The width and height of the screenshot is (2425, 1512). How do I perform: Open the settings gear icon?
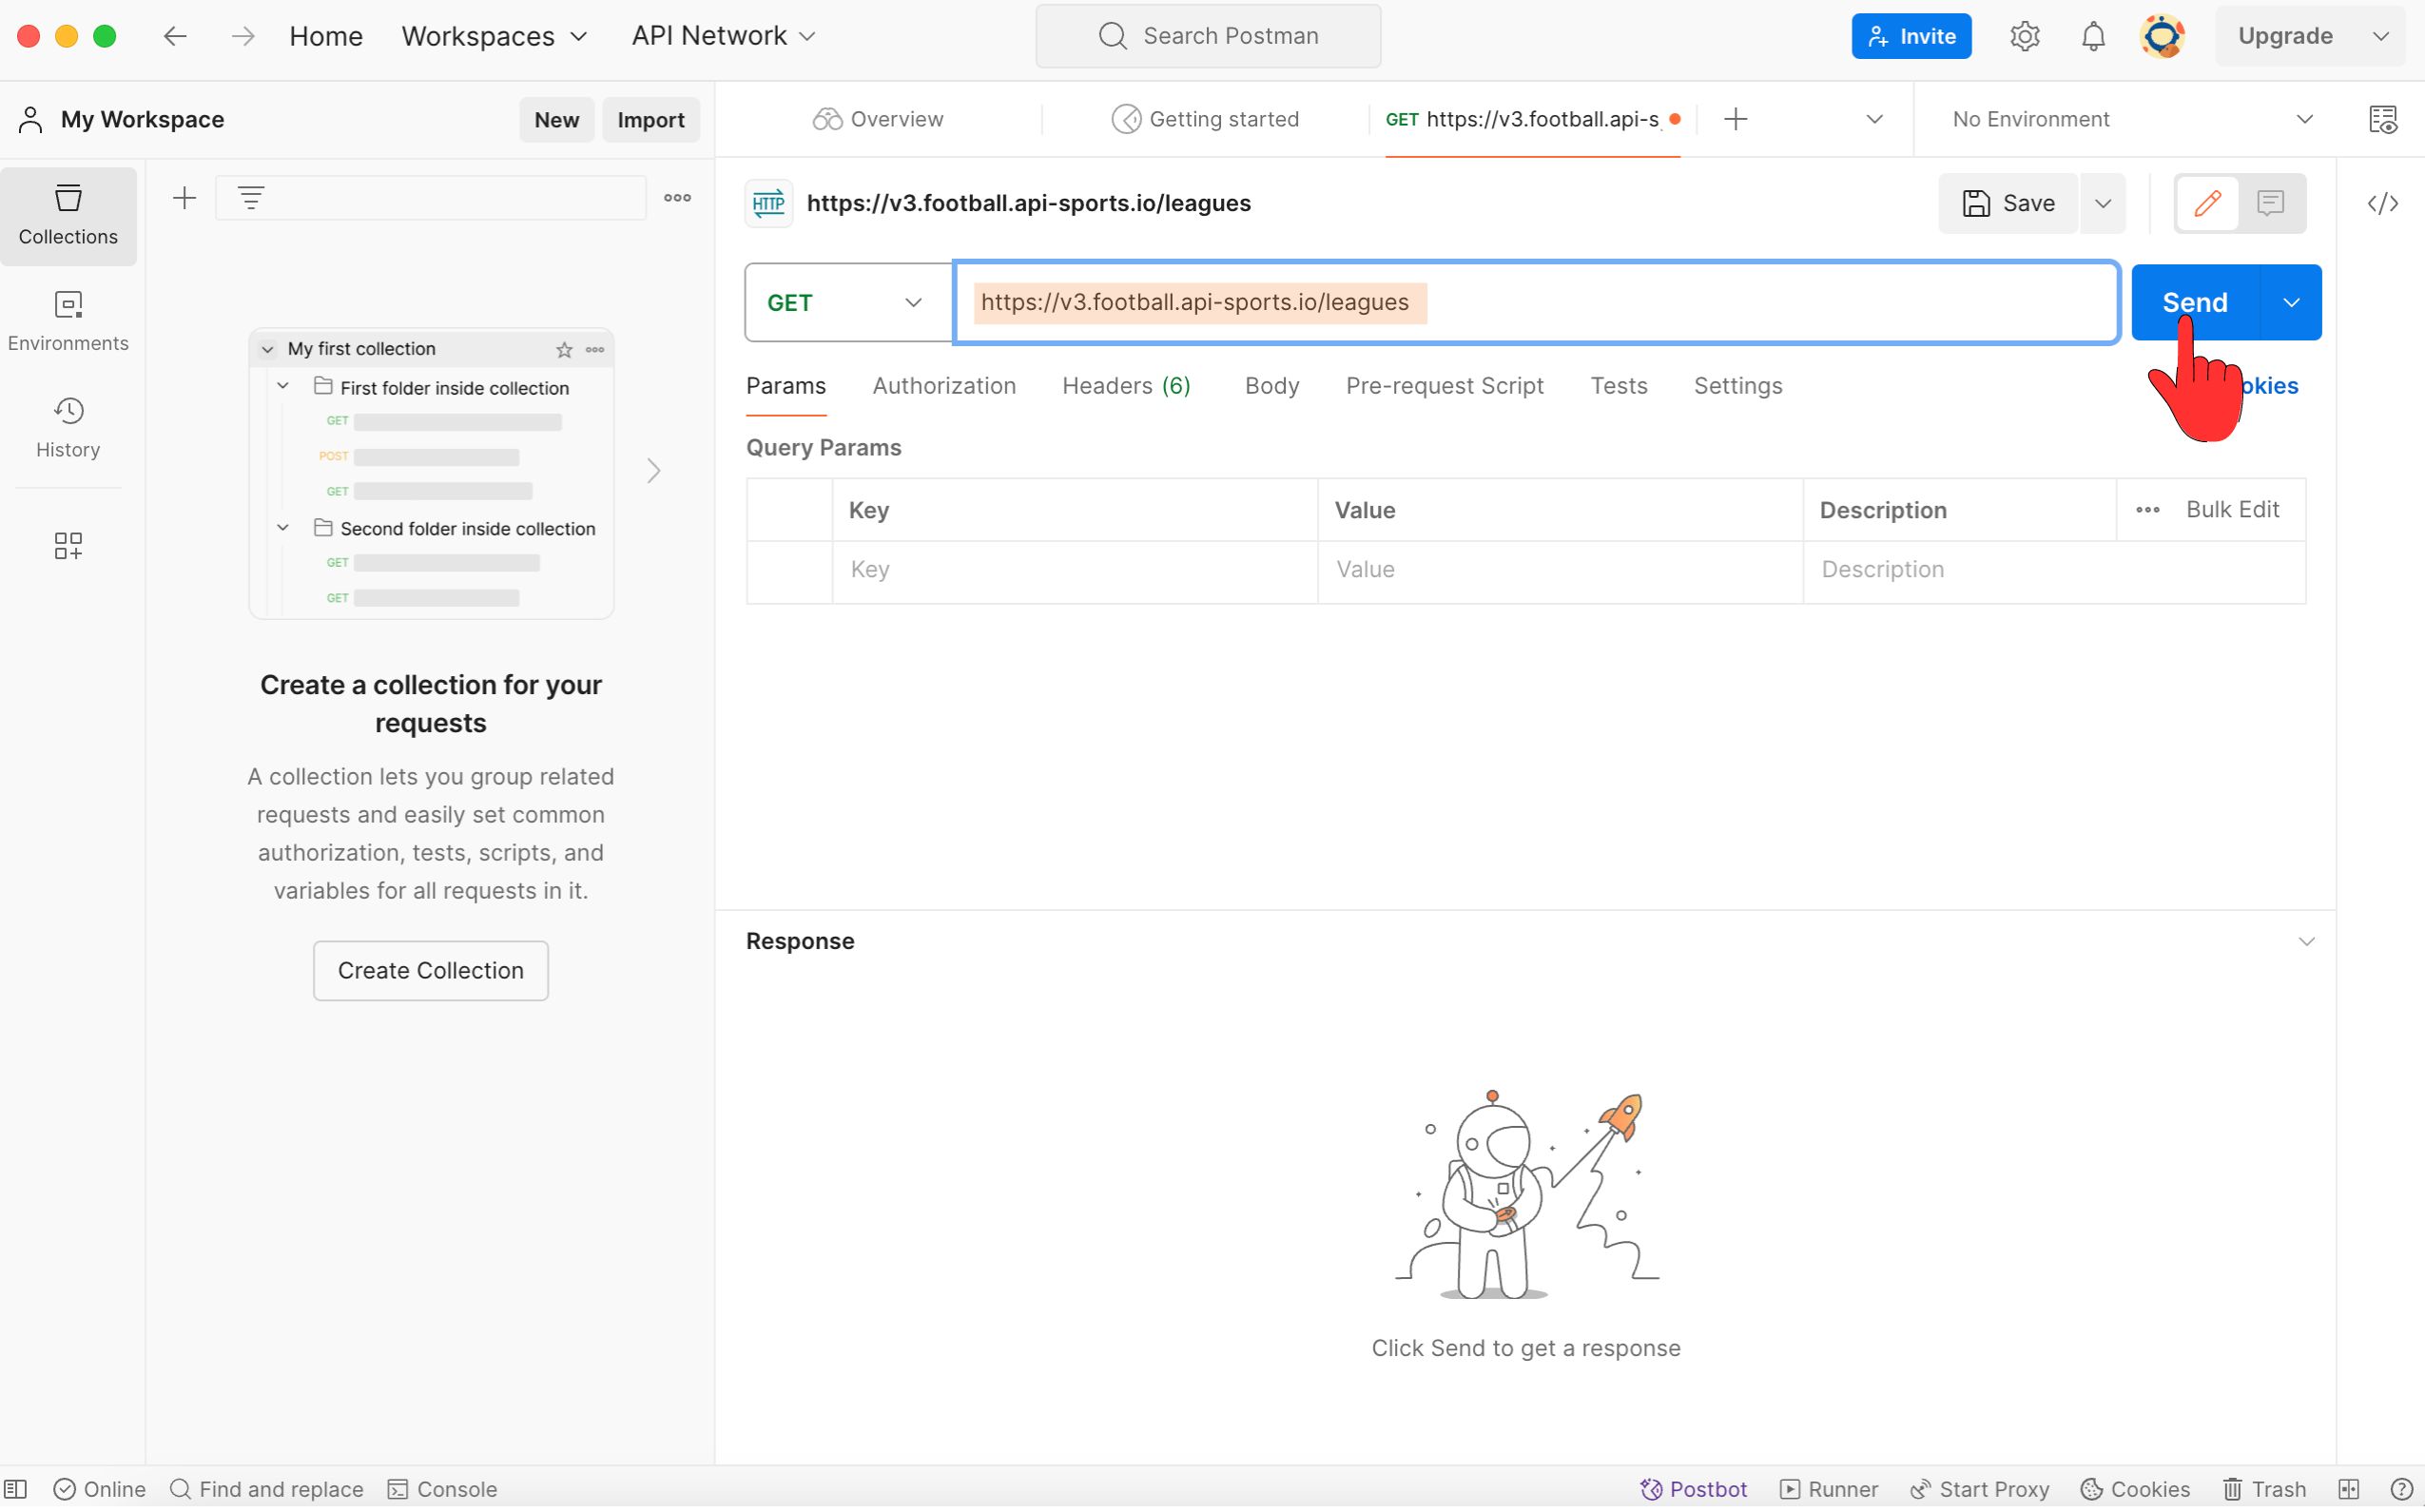point(2024,36)
